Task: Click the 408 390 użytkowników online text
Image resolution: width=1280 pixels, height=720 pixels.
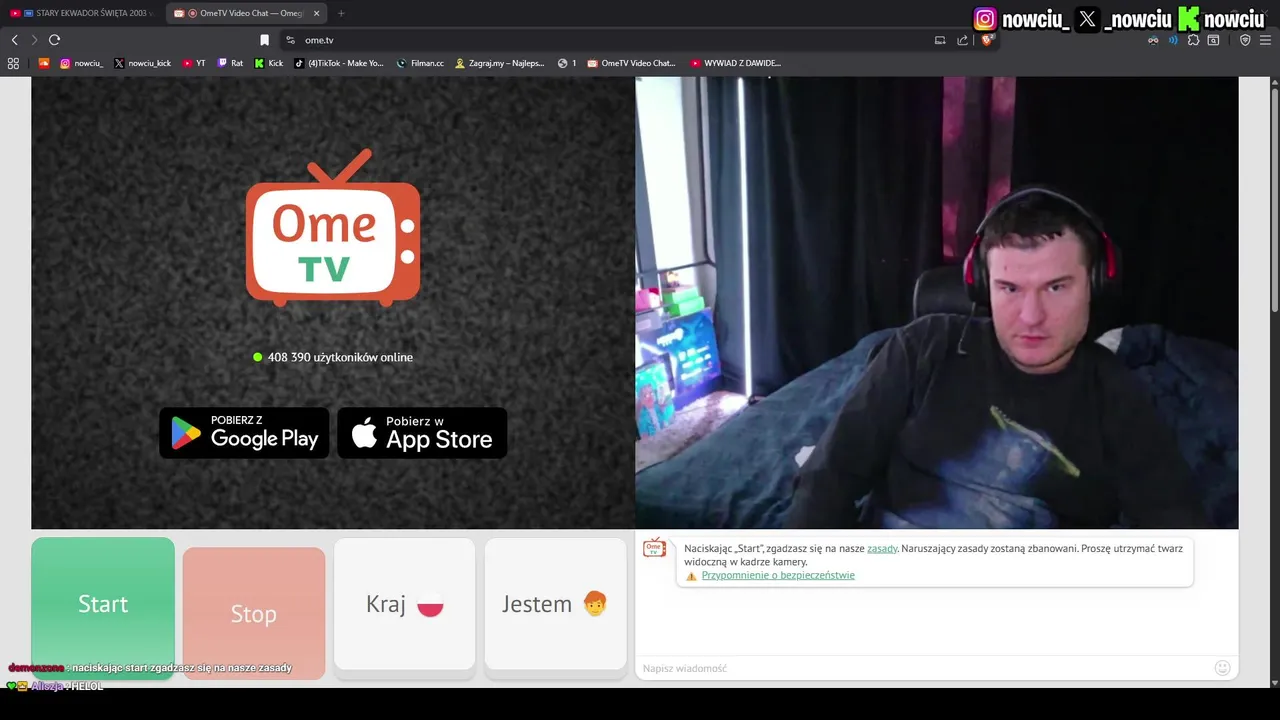Action: click(x=340, y=357)
